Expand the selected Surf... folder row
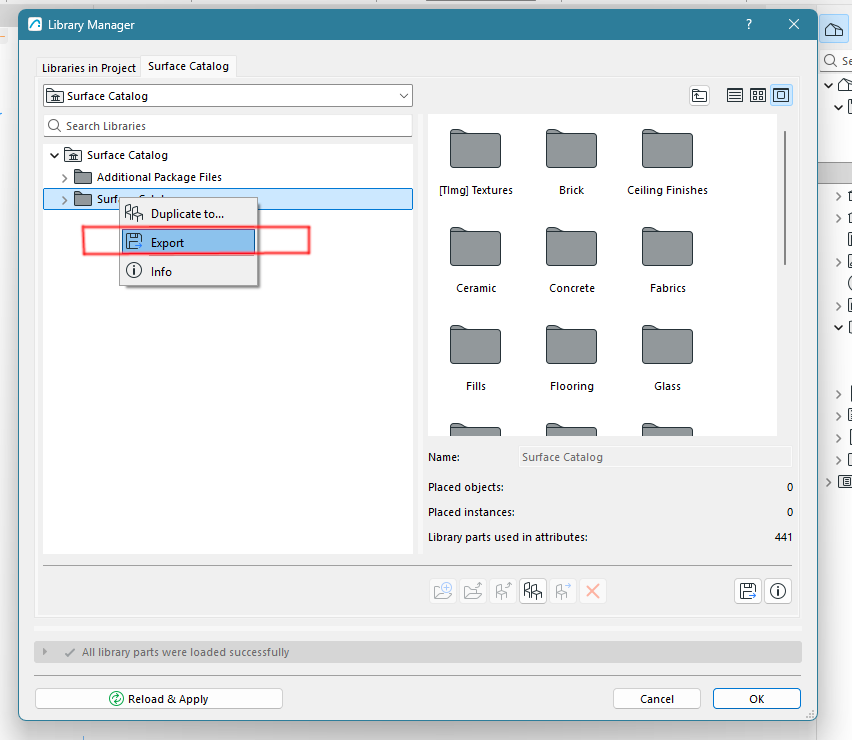 pos(65,199)
